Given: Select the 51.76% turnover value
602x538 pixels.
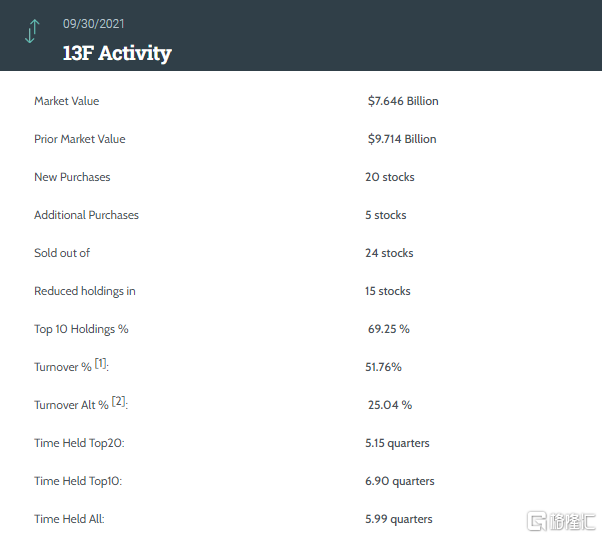Looking at the screenshot, I should click(383, 367).
